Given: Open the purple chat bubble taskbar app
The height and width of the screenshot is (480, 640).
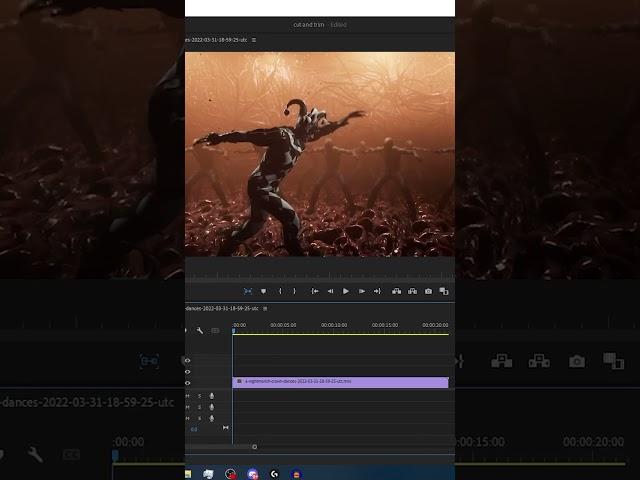Looking at the screenshot, I should (253, 474).
